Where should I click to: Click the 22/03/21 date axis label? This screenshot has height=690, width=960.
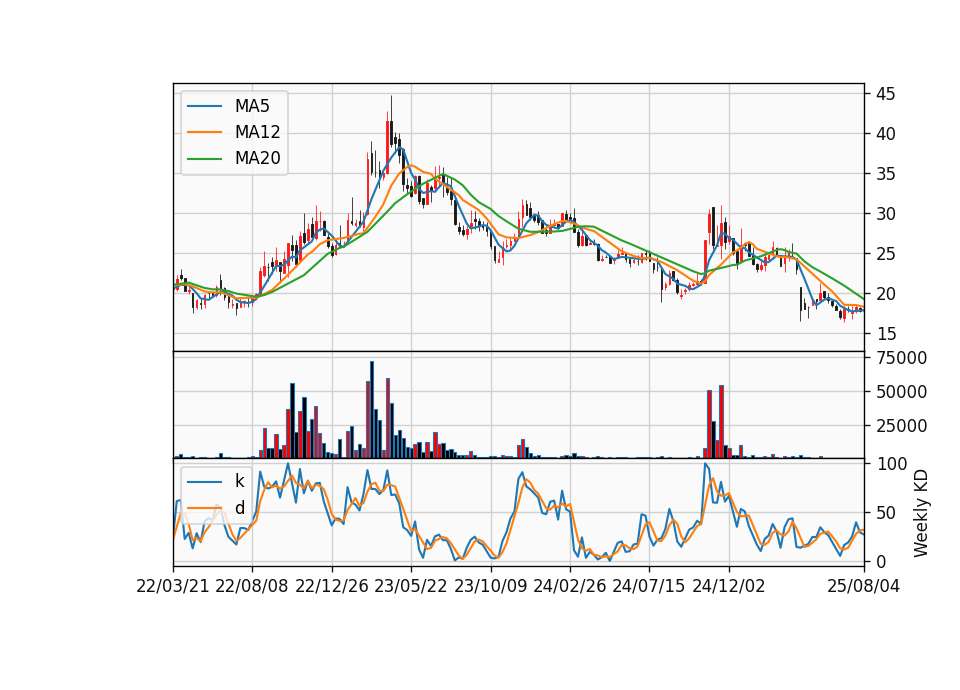click(x=173, y=586)
